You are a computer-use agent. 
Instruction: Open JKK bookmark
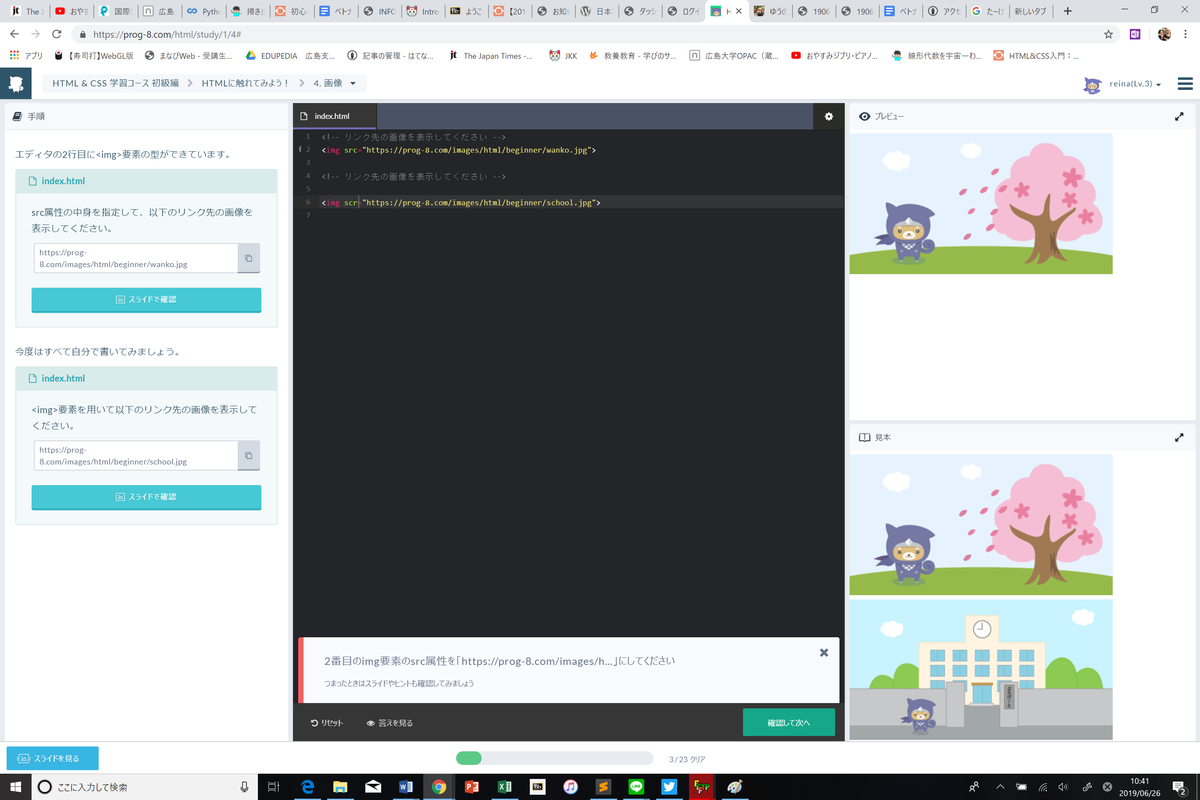point(564,56)
